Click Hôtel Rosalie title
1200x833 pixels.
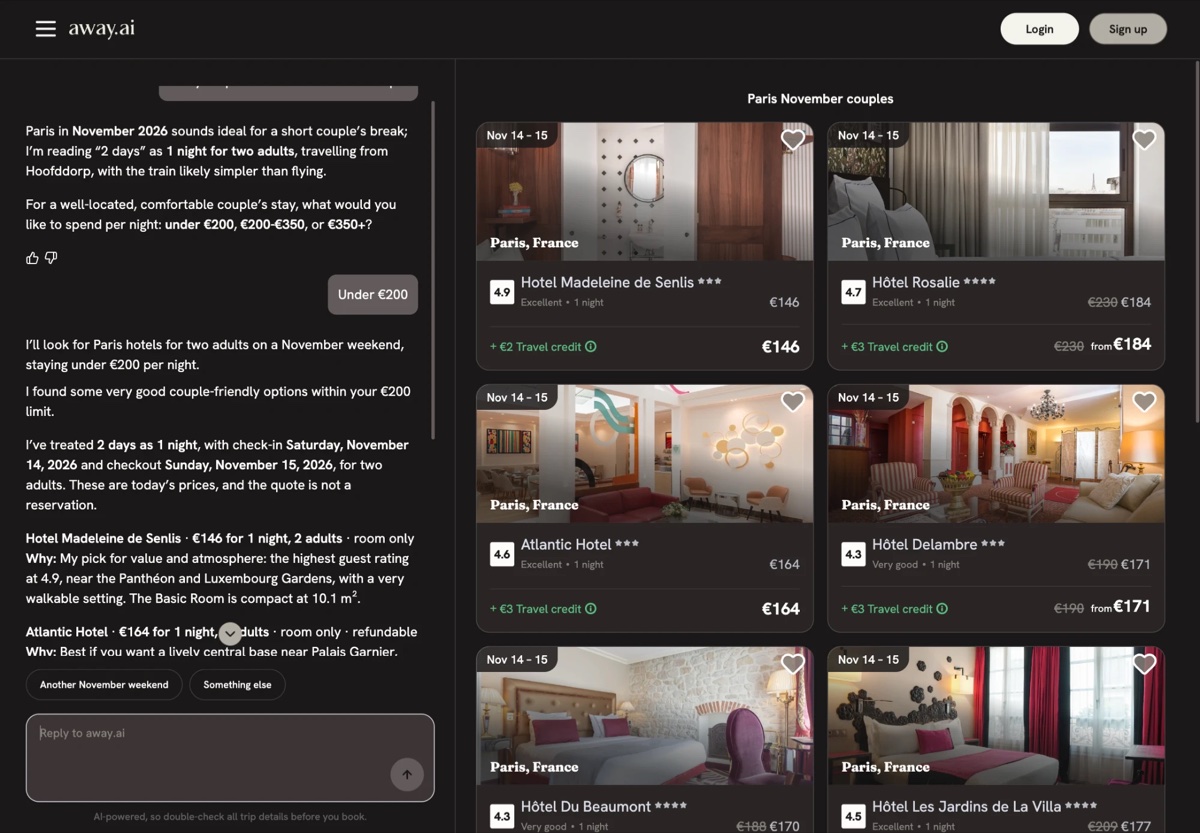pyautogui.click(x=916, y=283)
